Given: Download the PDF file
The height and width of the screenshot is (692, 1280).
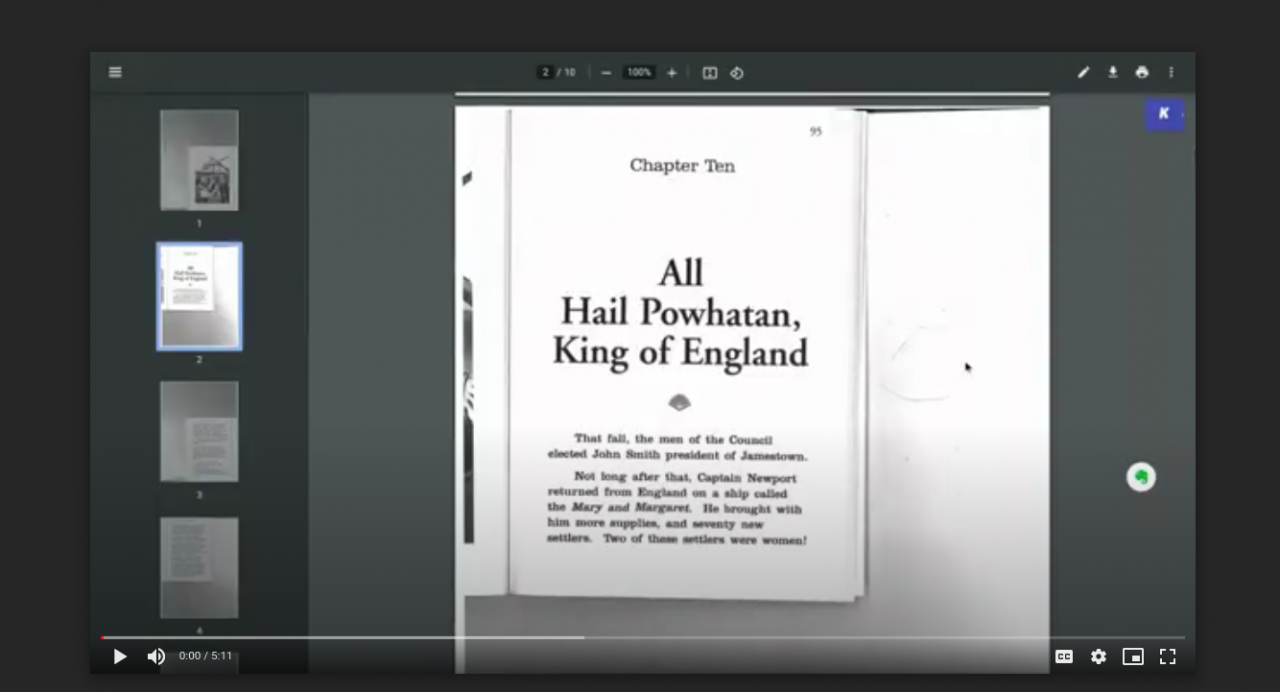Looking at the screenshot, I should coord(1113,72).
